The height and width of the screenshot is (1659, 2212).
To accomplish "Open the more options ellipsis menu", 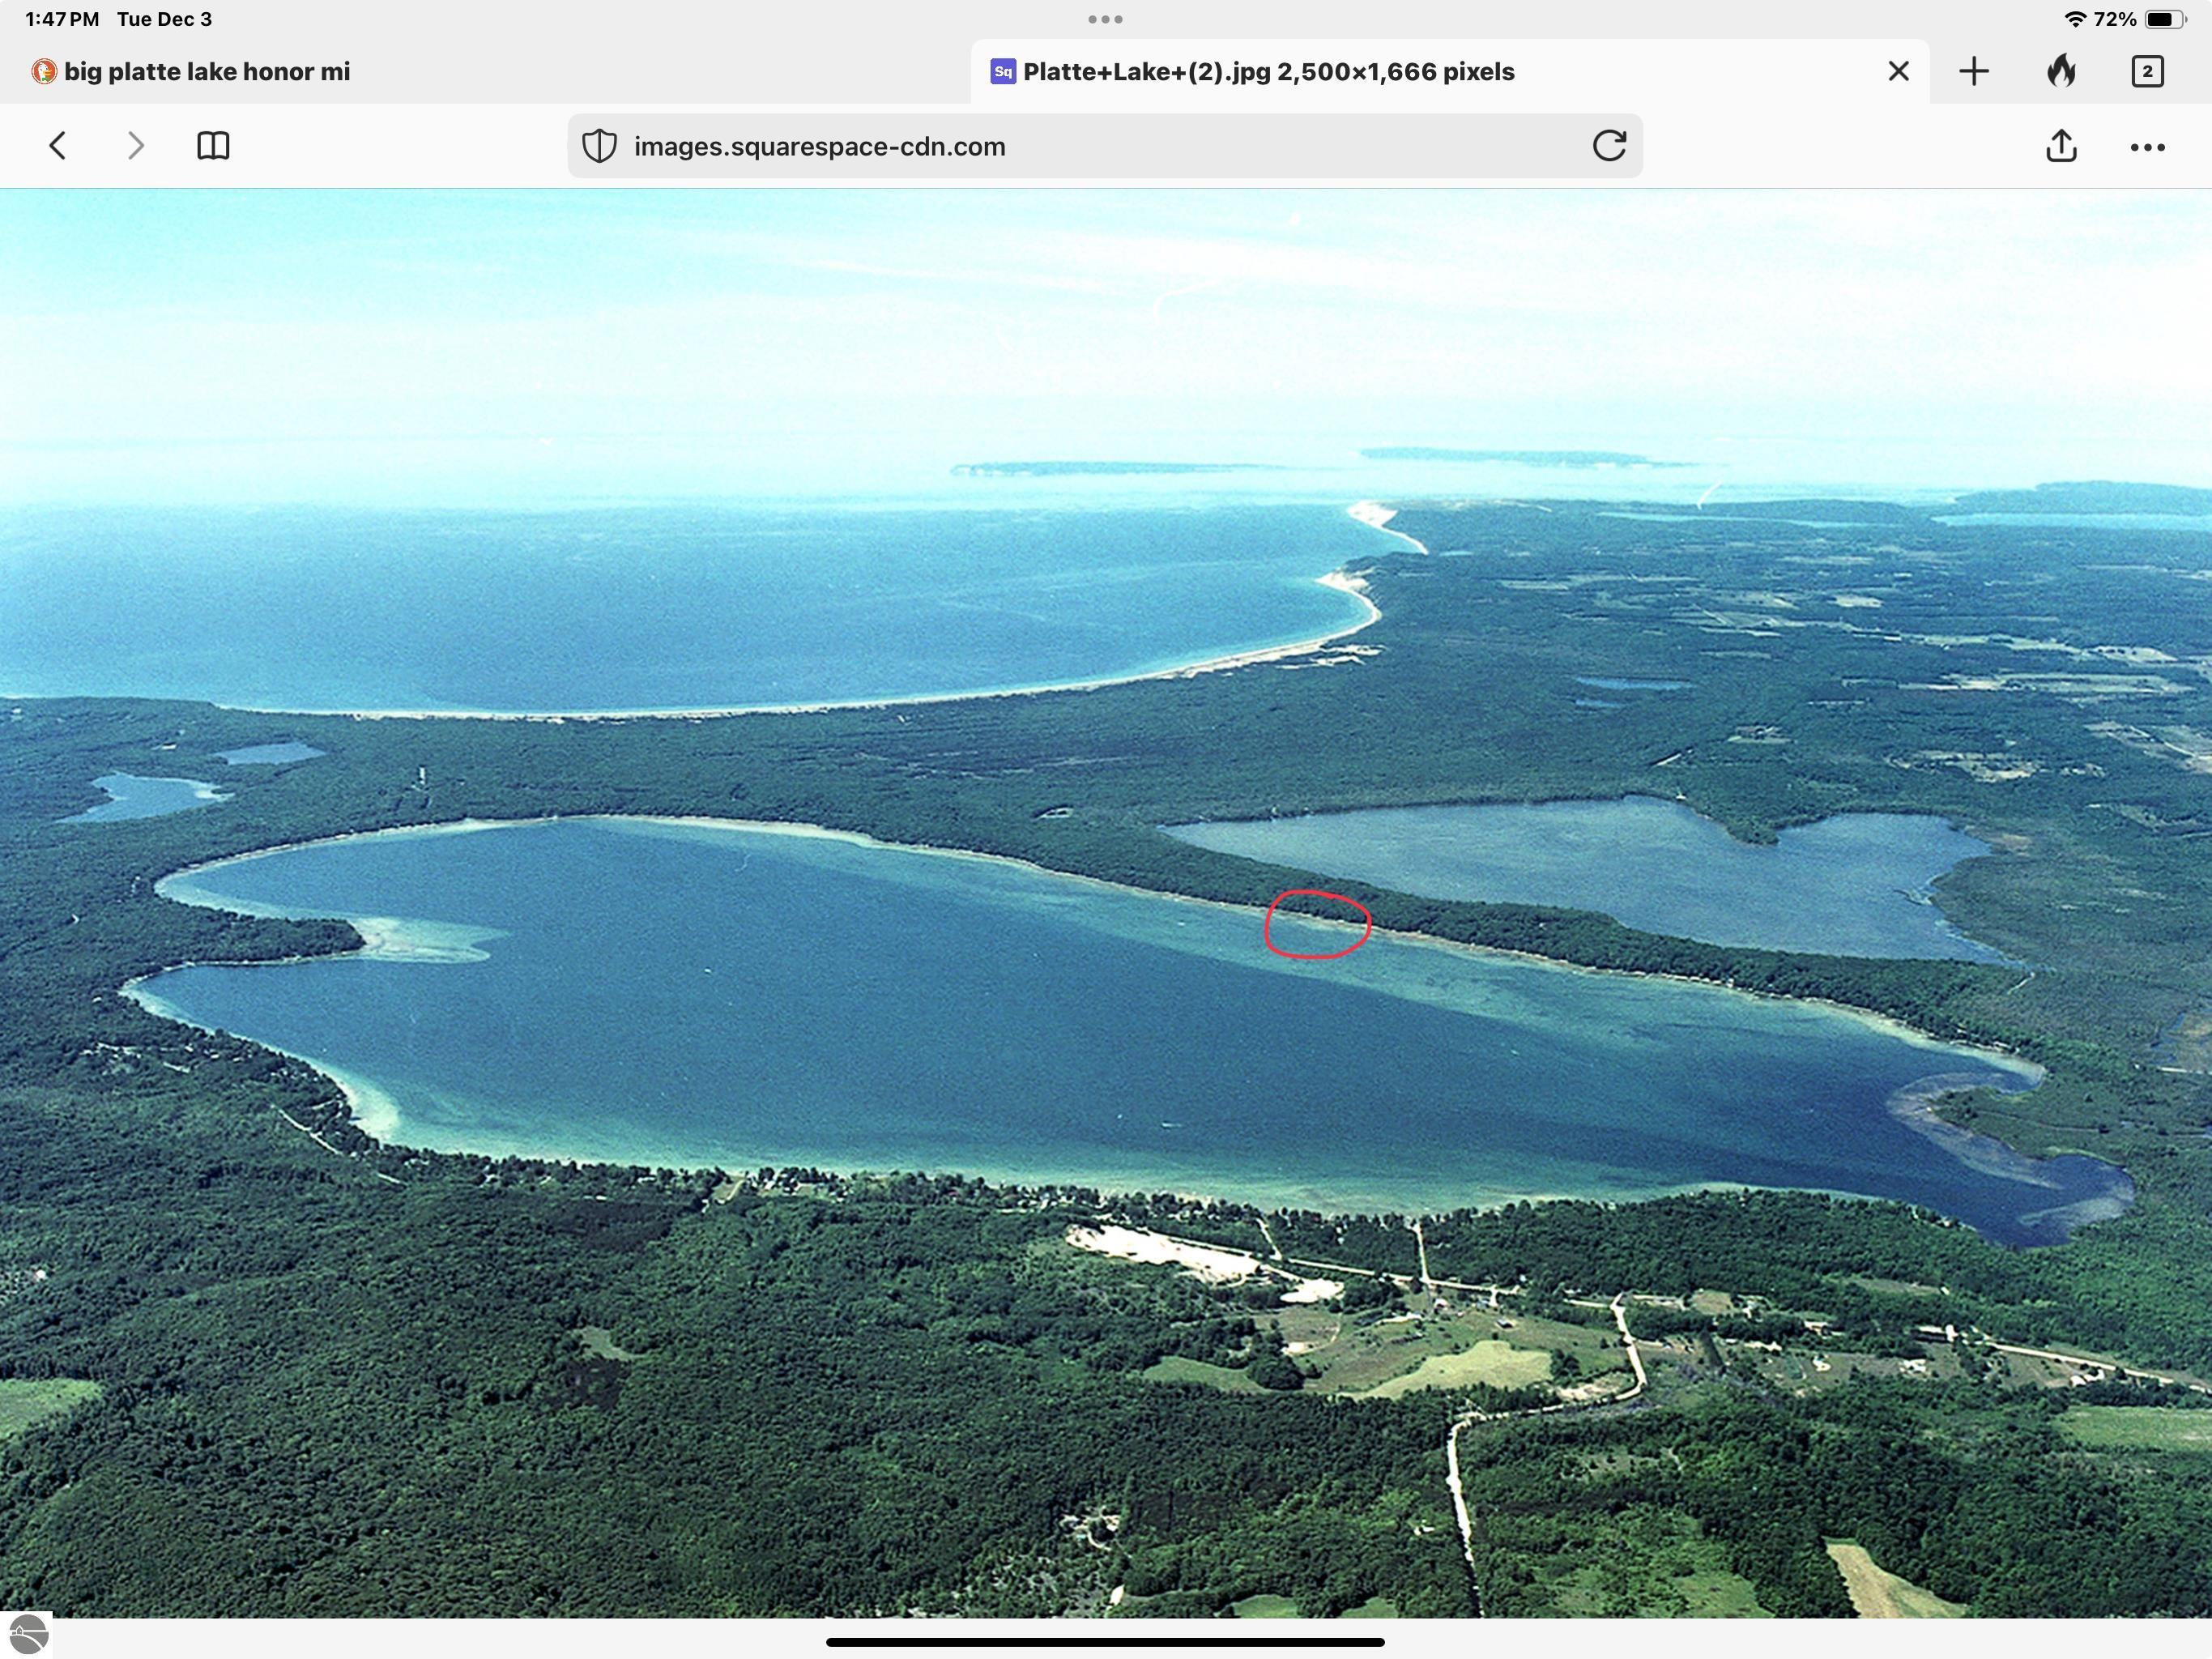I will click(x=2146, y=146).
